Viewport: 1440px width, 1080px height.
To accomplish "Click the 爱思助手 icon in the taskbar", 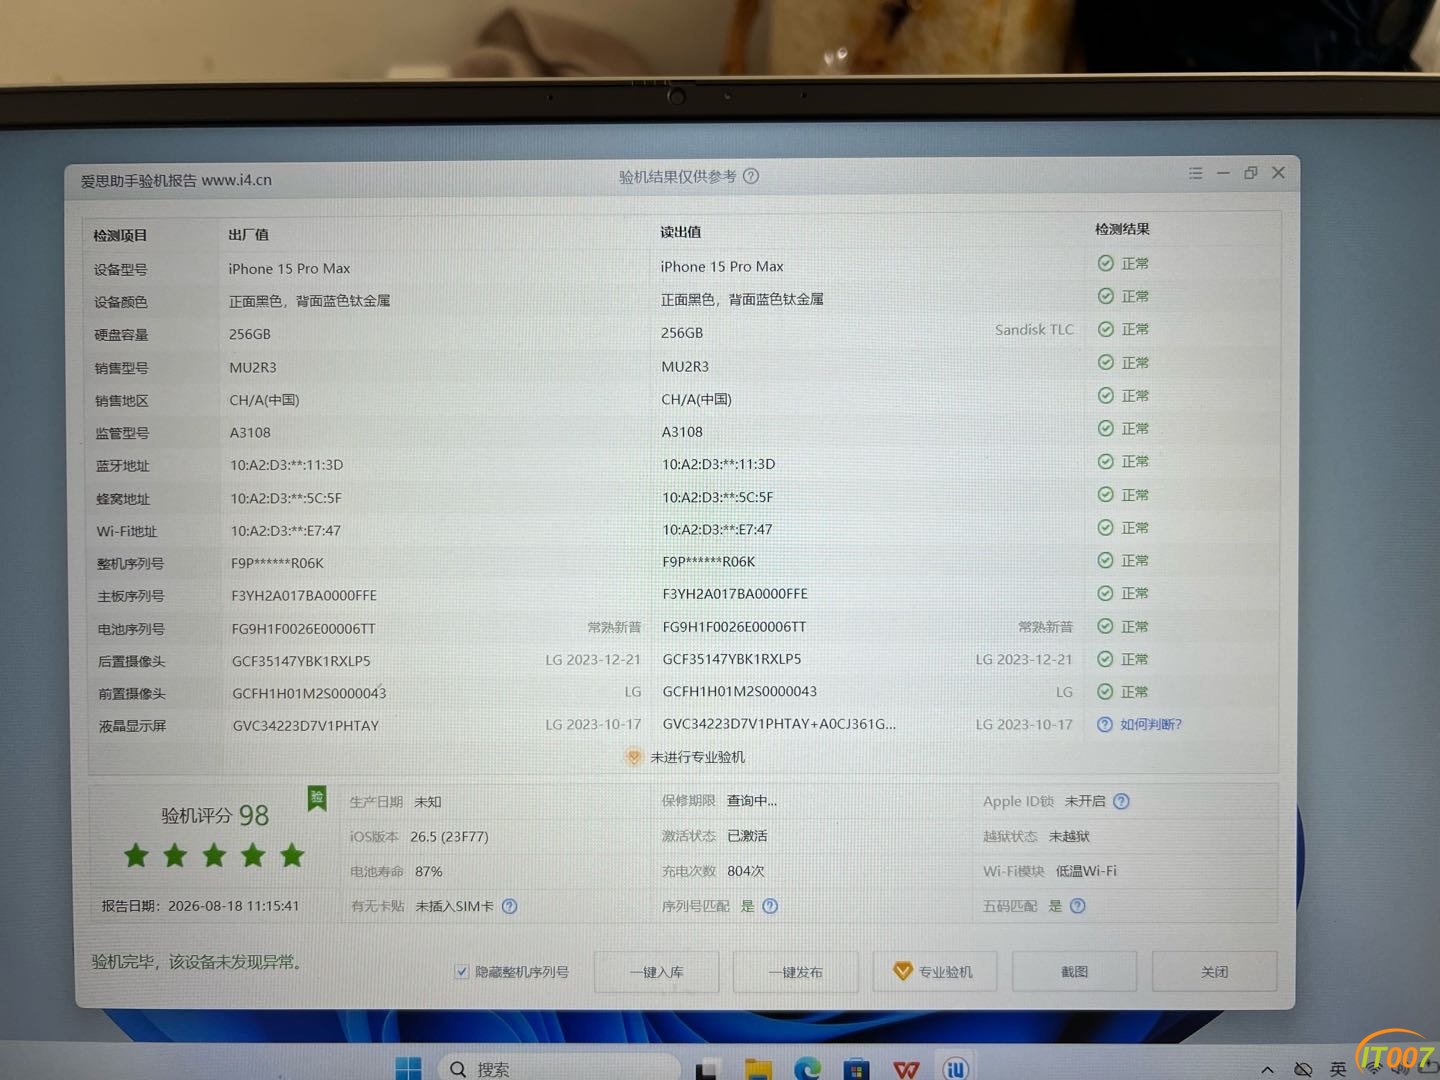I will [x=956, y=1069].
